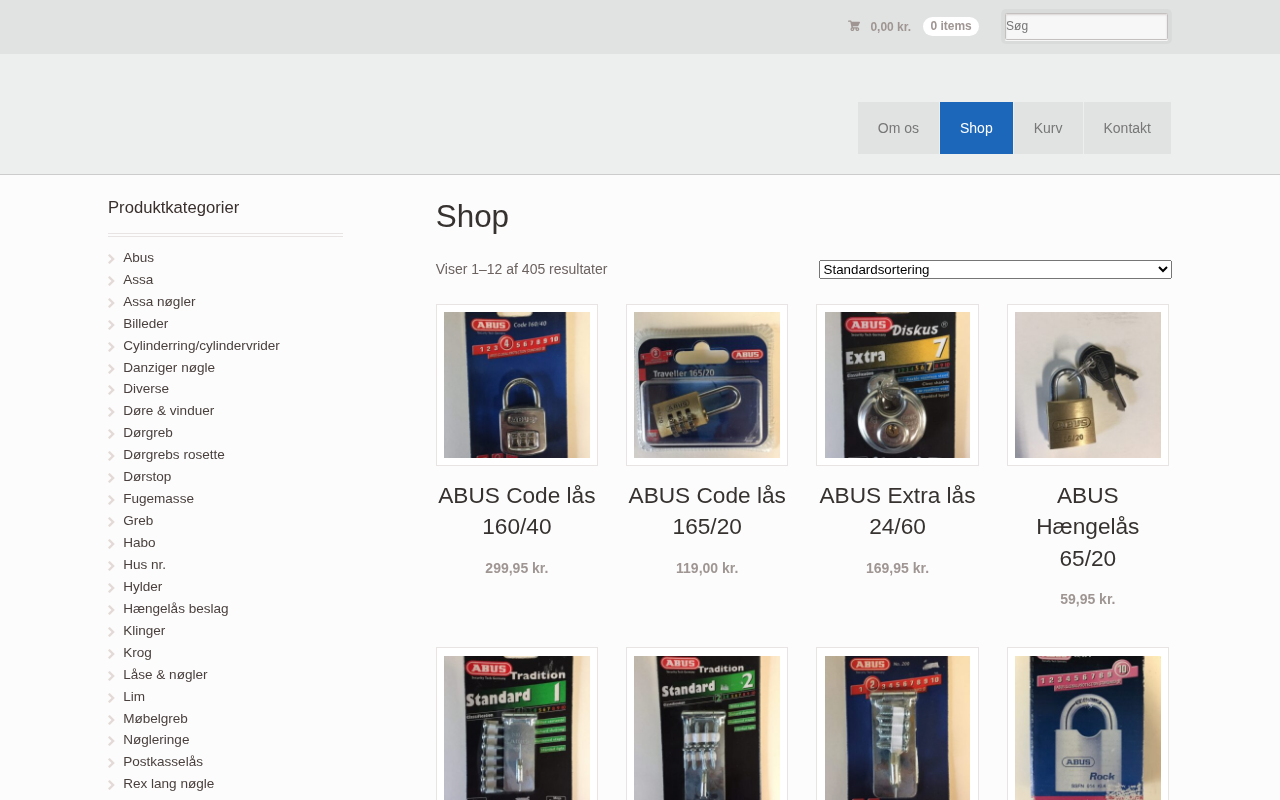View the Møbelgreb category
The height and width of the screenshot is (800, 1280).
155,719
